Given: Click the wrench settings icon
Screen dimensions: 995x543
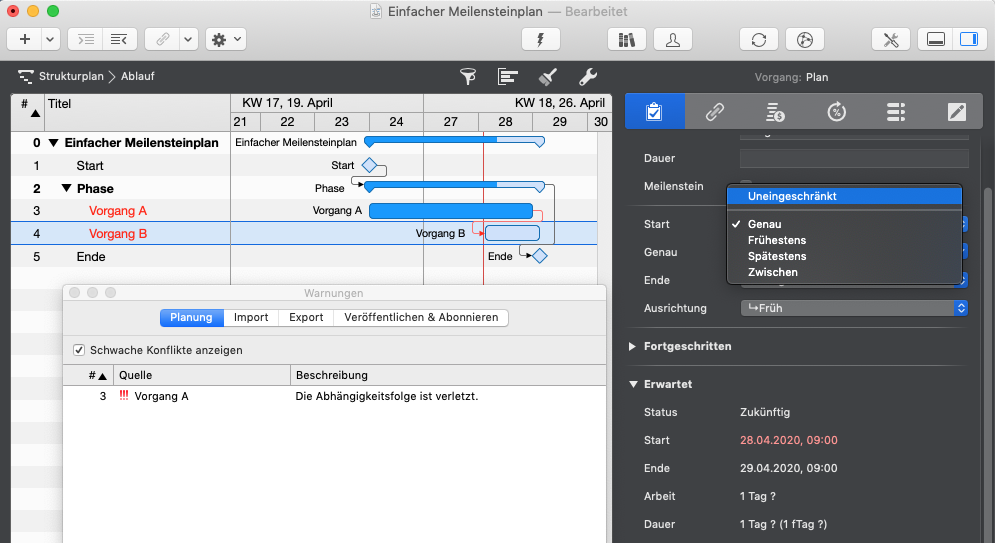Looking at the screenshot, I should 588,77.
